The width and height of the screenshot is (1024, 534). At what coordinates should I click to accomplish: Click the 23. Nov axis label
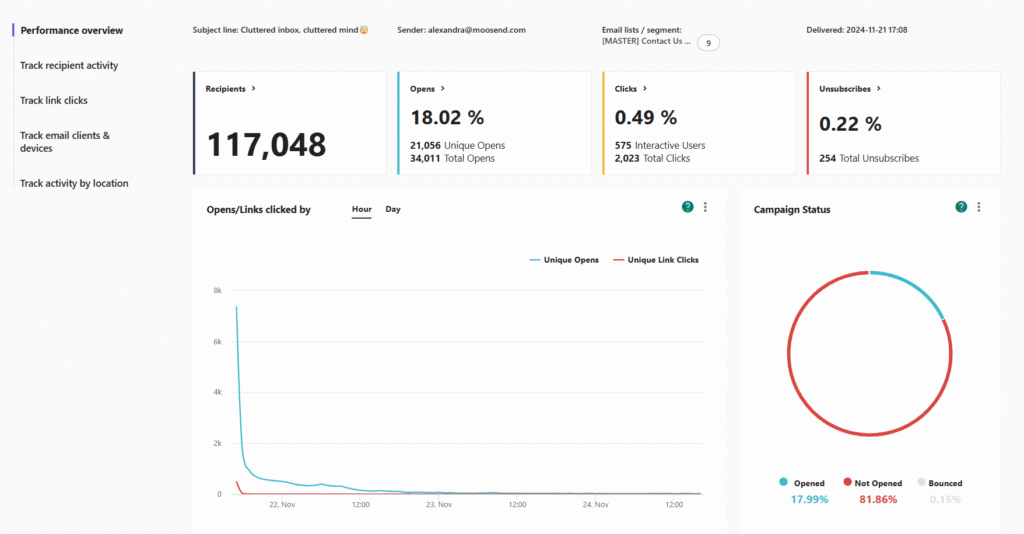pos(439,505)
